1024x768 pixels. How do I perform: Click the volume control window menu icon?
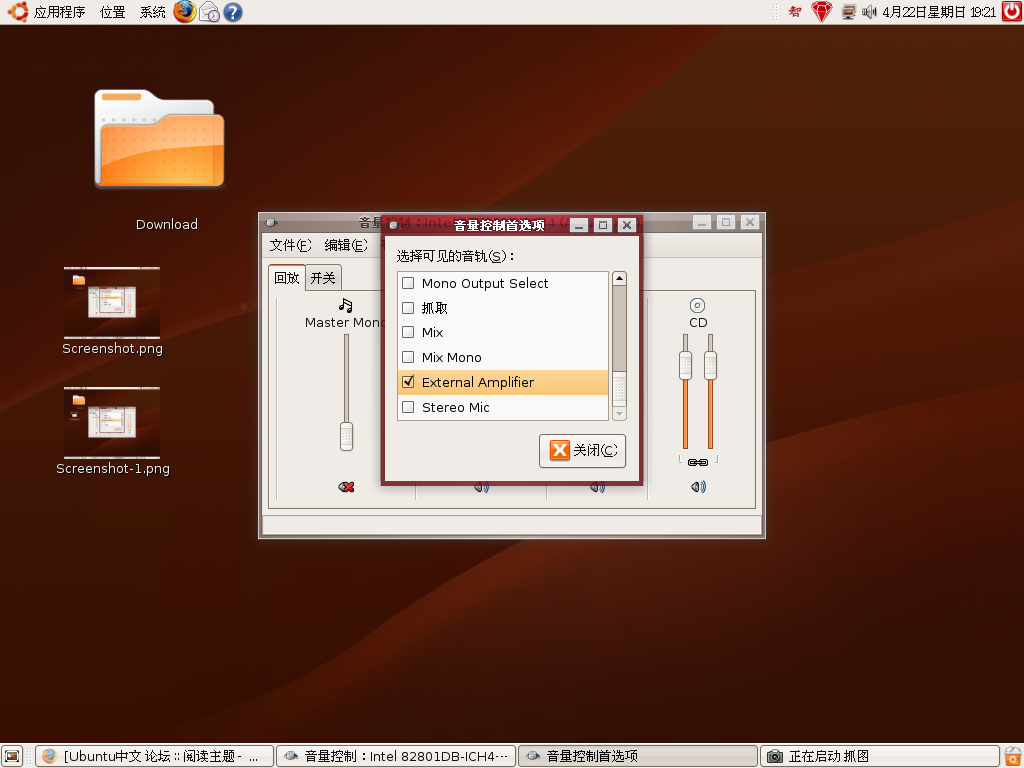(x=271, y=223)
